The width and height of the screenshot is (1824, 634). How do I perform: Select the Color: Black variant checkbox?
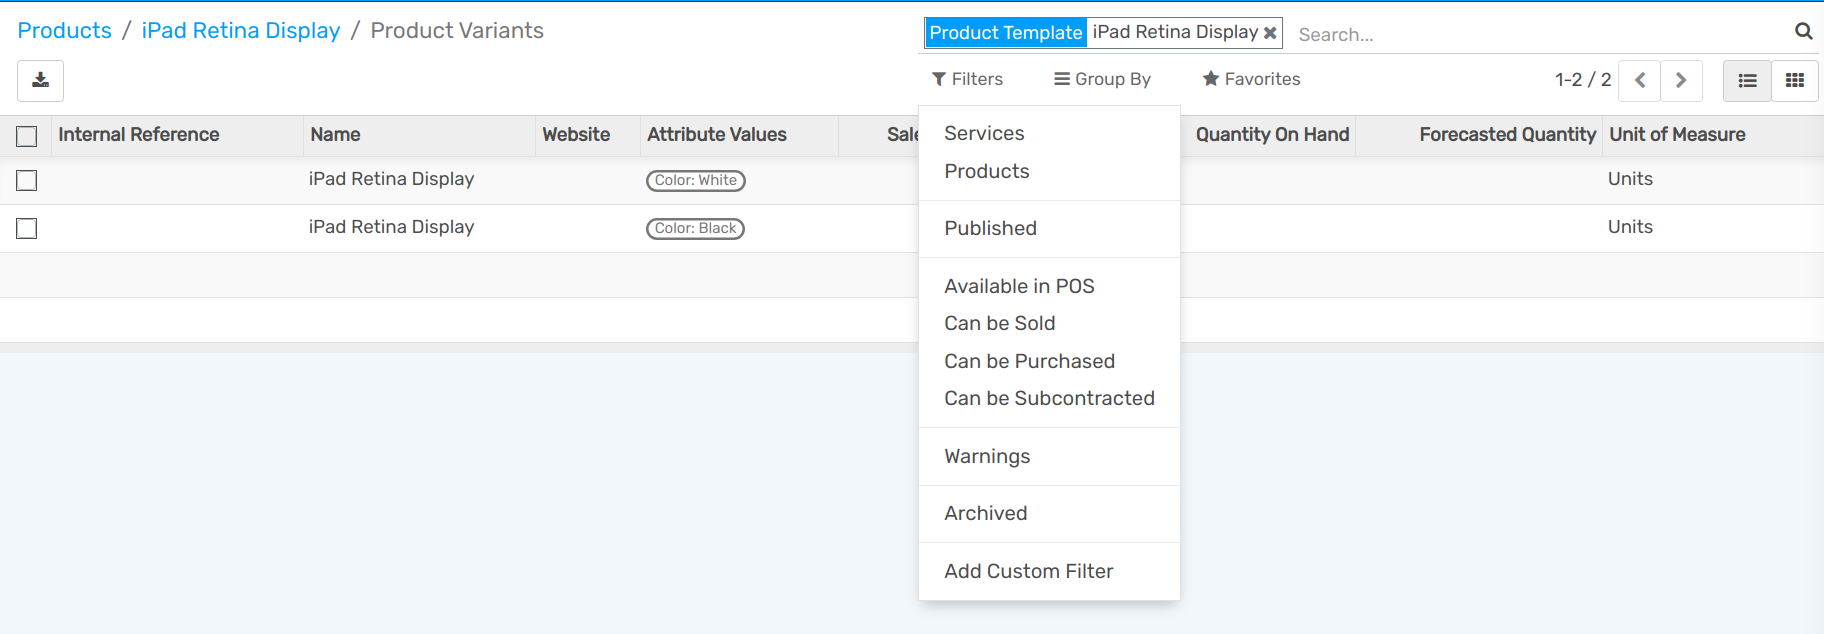tap(27, 228)
